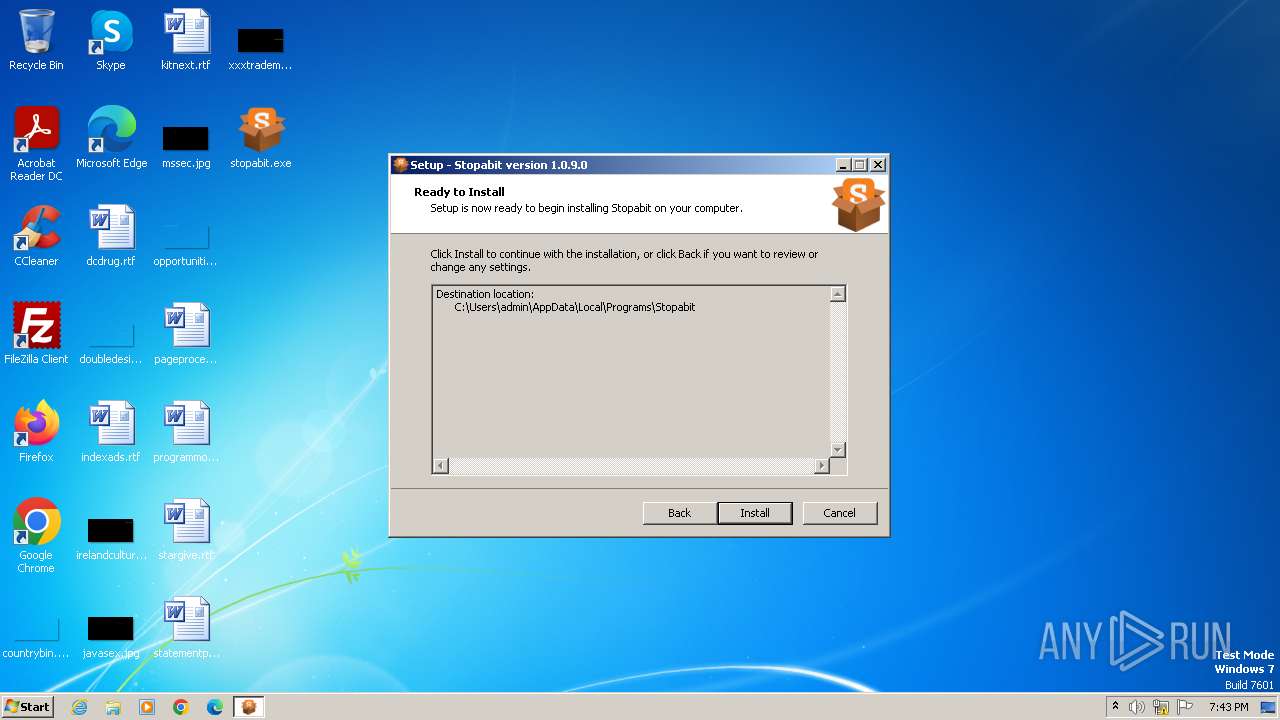
Task: Click the destination path text
Action: tap(575, 307)
